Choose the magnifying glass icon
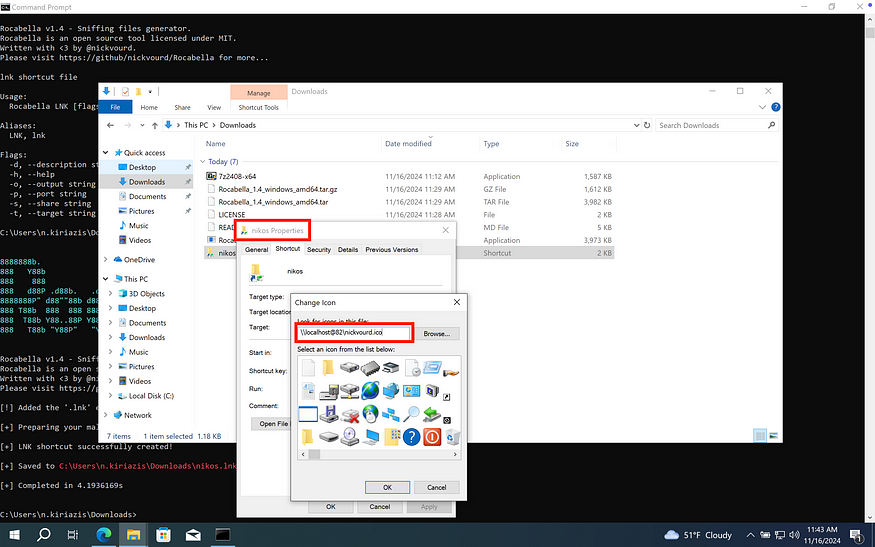The image size is (875, 547). coord(411,414)
